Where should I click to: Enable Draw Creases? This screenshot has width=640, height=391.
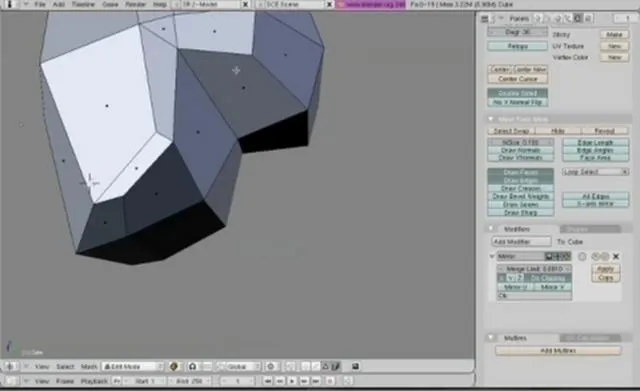click(520, 188)
